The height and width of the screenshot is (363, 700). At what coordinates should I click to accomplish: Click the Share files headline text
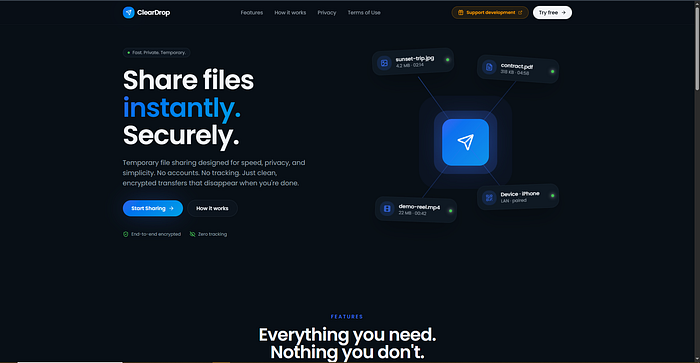pyautogui.click(x=188, y=80)
